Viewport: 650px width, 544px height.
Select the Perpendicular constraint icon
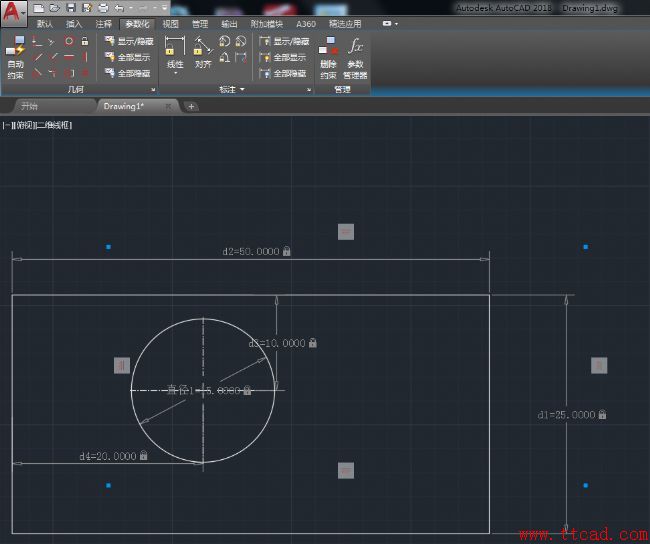point(53,57)
